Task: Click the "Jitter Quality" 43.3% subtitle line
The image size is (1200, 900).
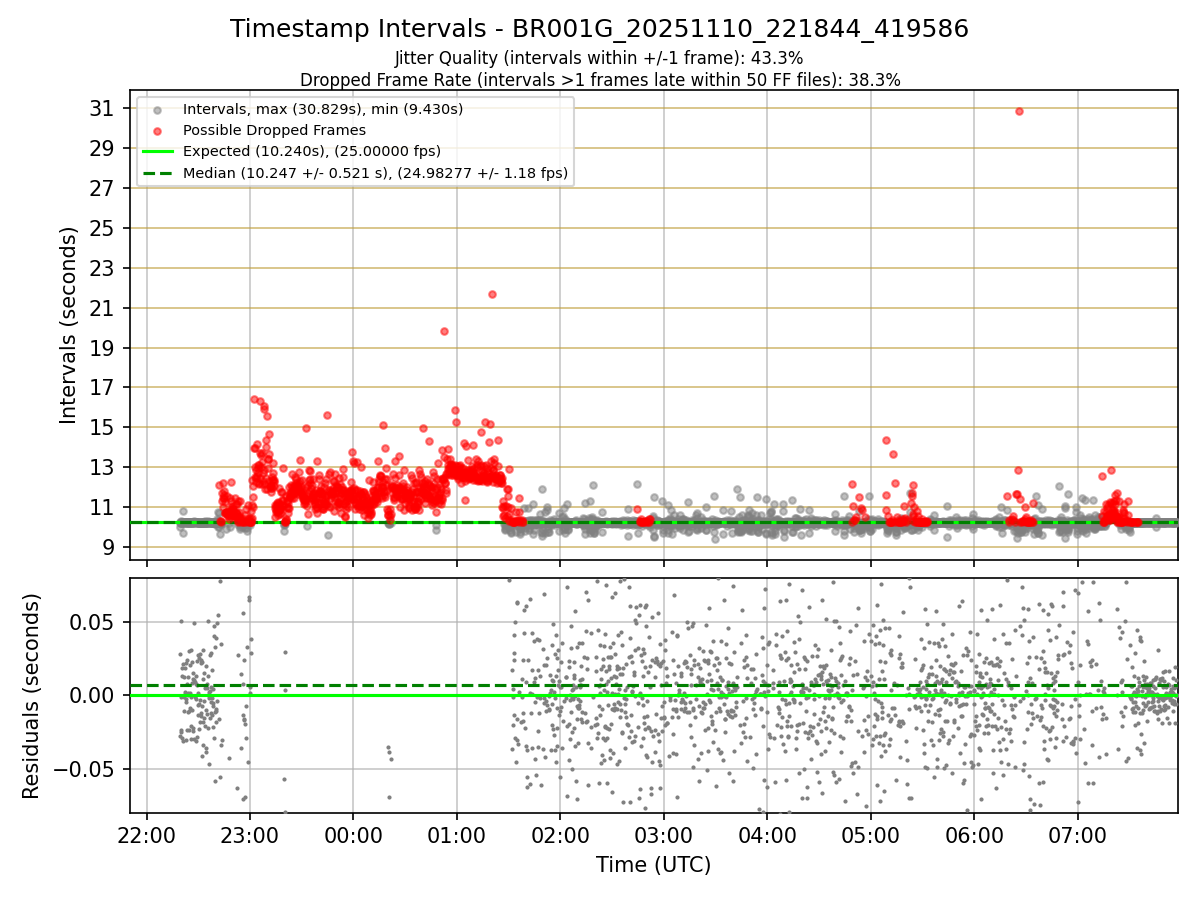Action: 599,58
